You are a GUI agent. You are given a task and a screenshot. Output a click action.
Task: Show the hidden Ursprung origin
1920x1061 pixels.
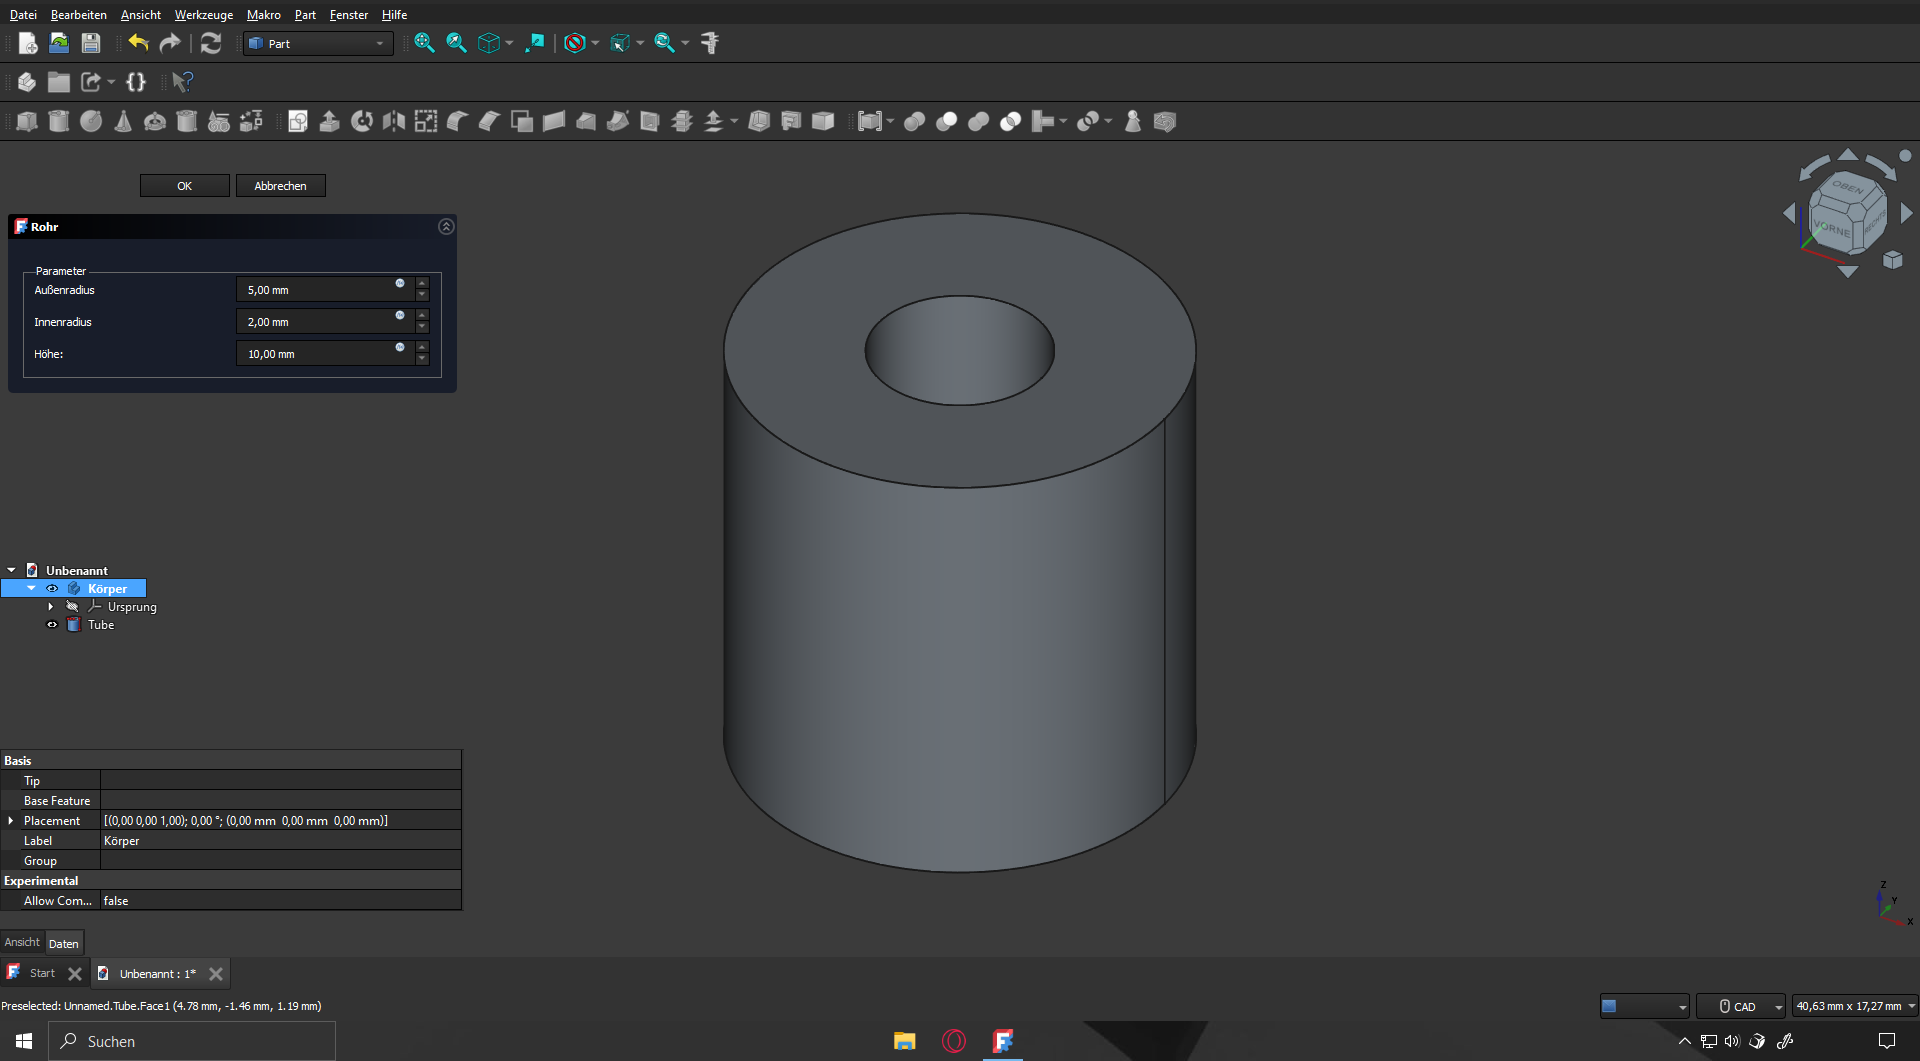72,606
